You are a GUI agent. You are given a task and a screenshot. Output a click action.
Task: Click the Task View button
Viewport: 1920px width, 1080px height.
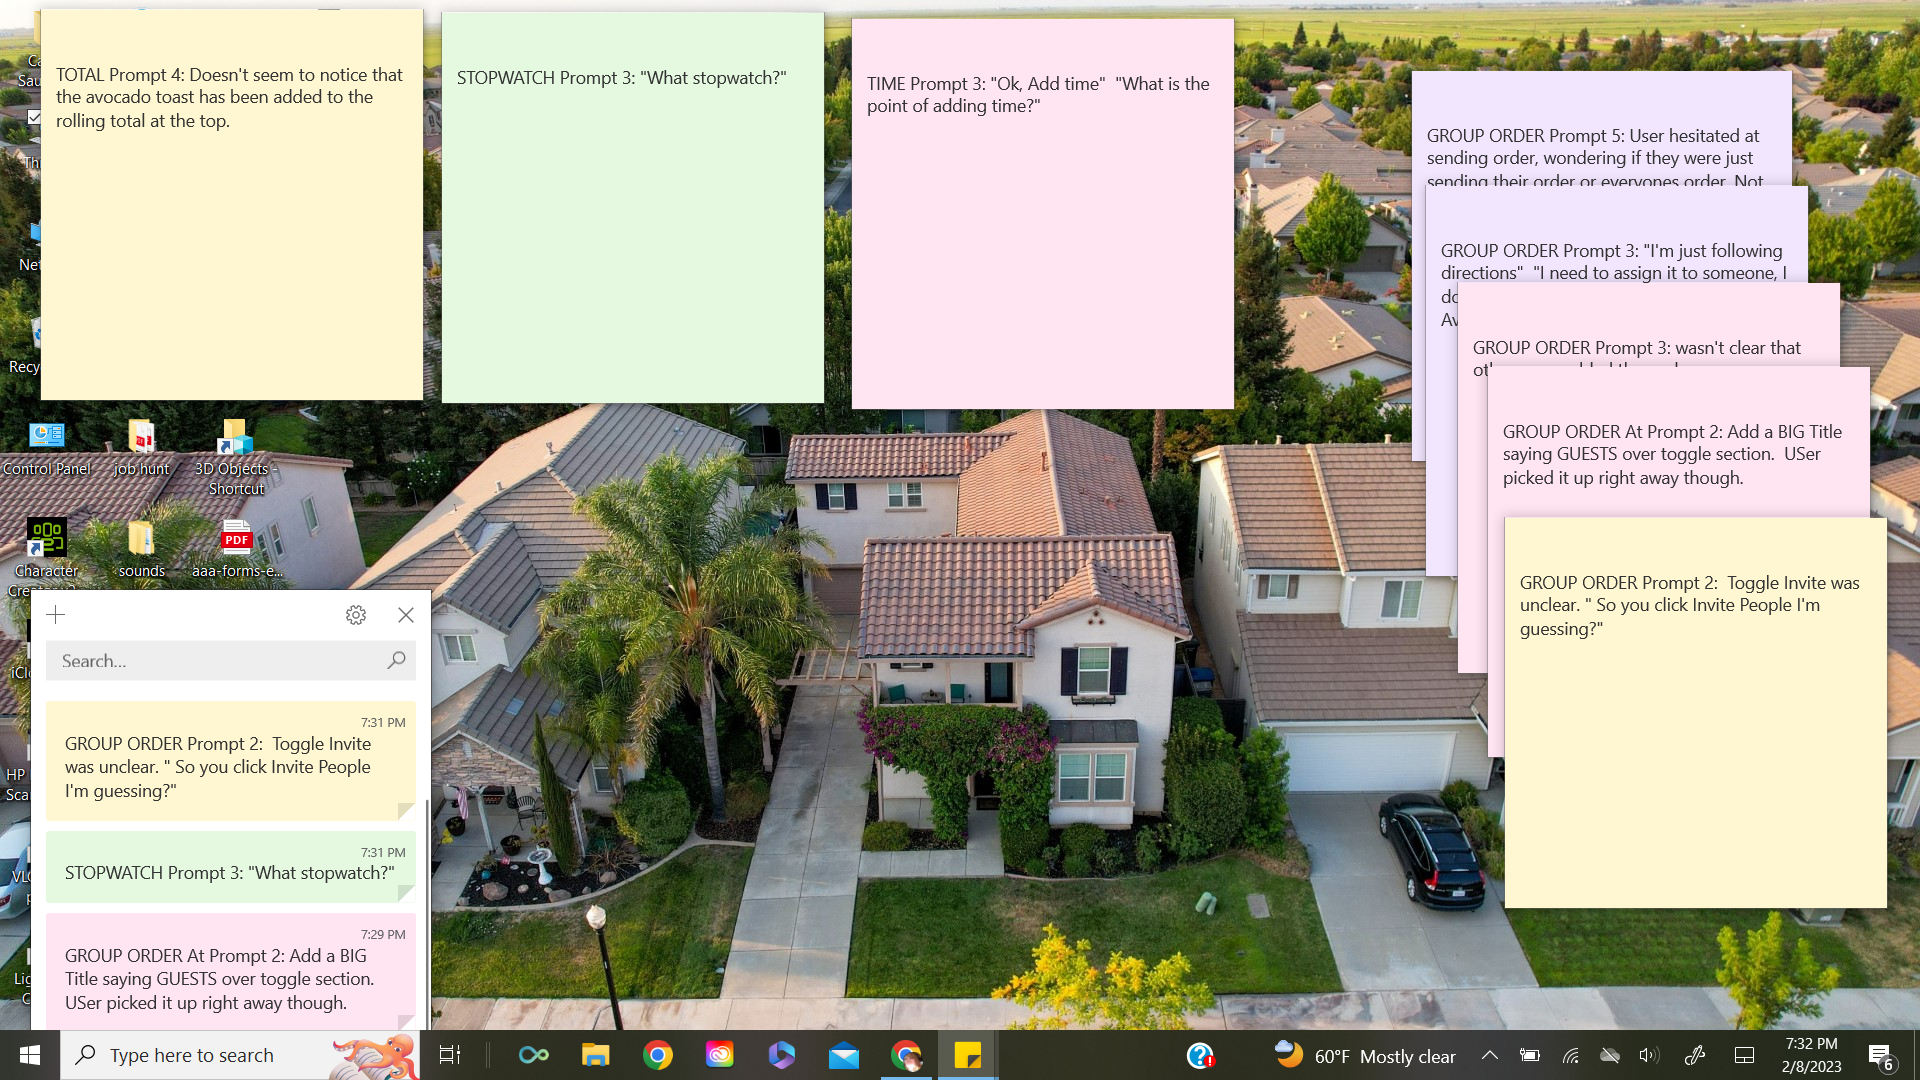[x=450, y=1055]
